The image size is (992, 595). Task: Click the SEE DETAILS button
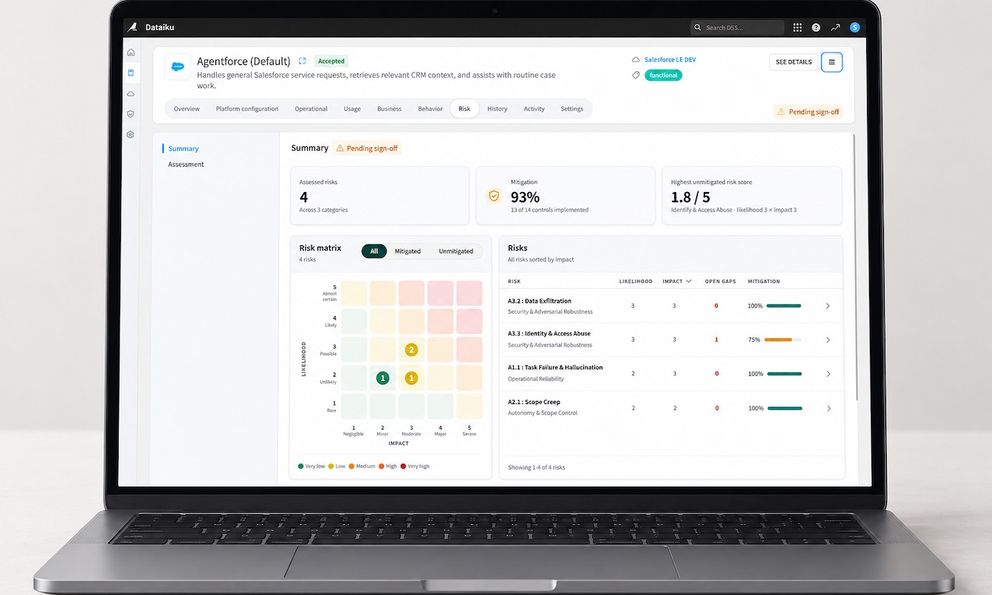(793, 62)
